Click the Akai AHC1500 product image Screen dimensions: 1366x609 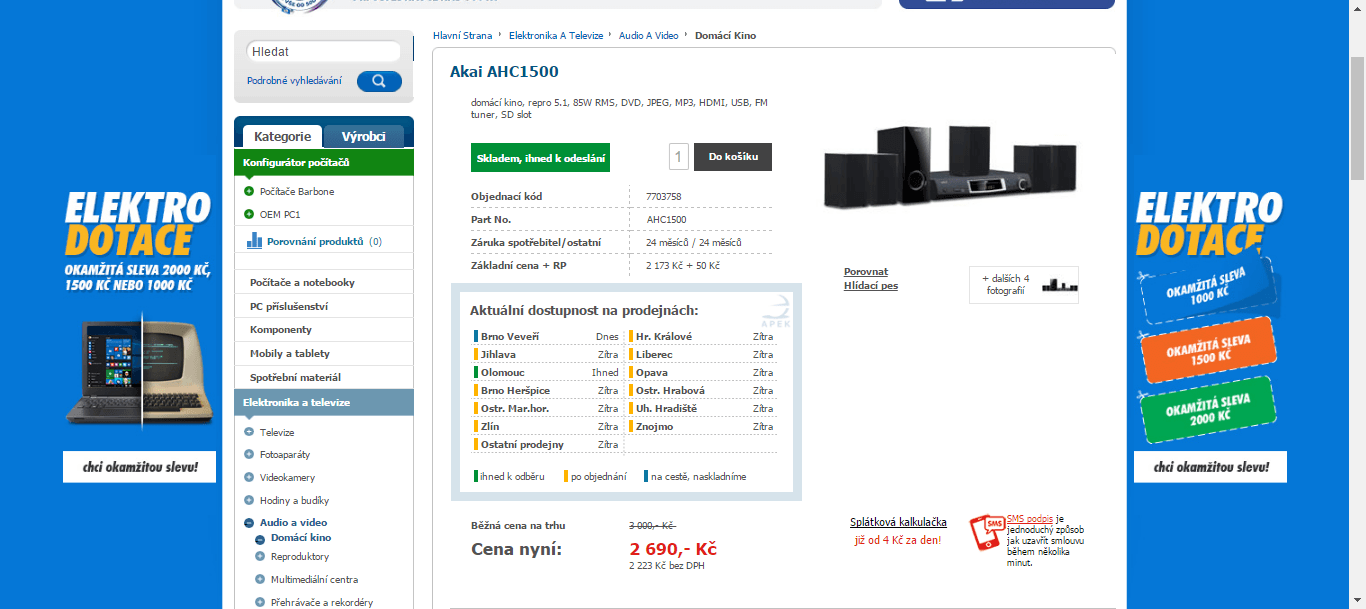[x=950, y=167]
